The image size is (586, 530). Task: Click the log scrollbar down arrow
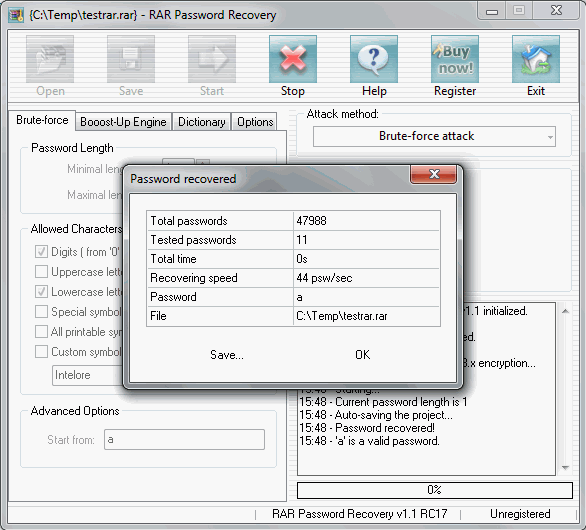[565, 468]
